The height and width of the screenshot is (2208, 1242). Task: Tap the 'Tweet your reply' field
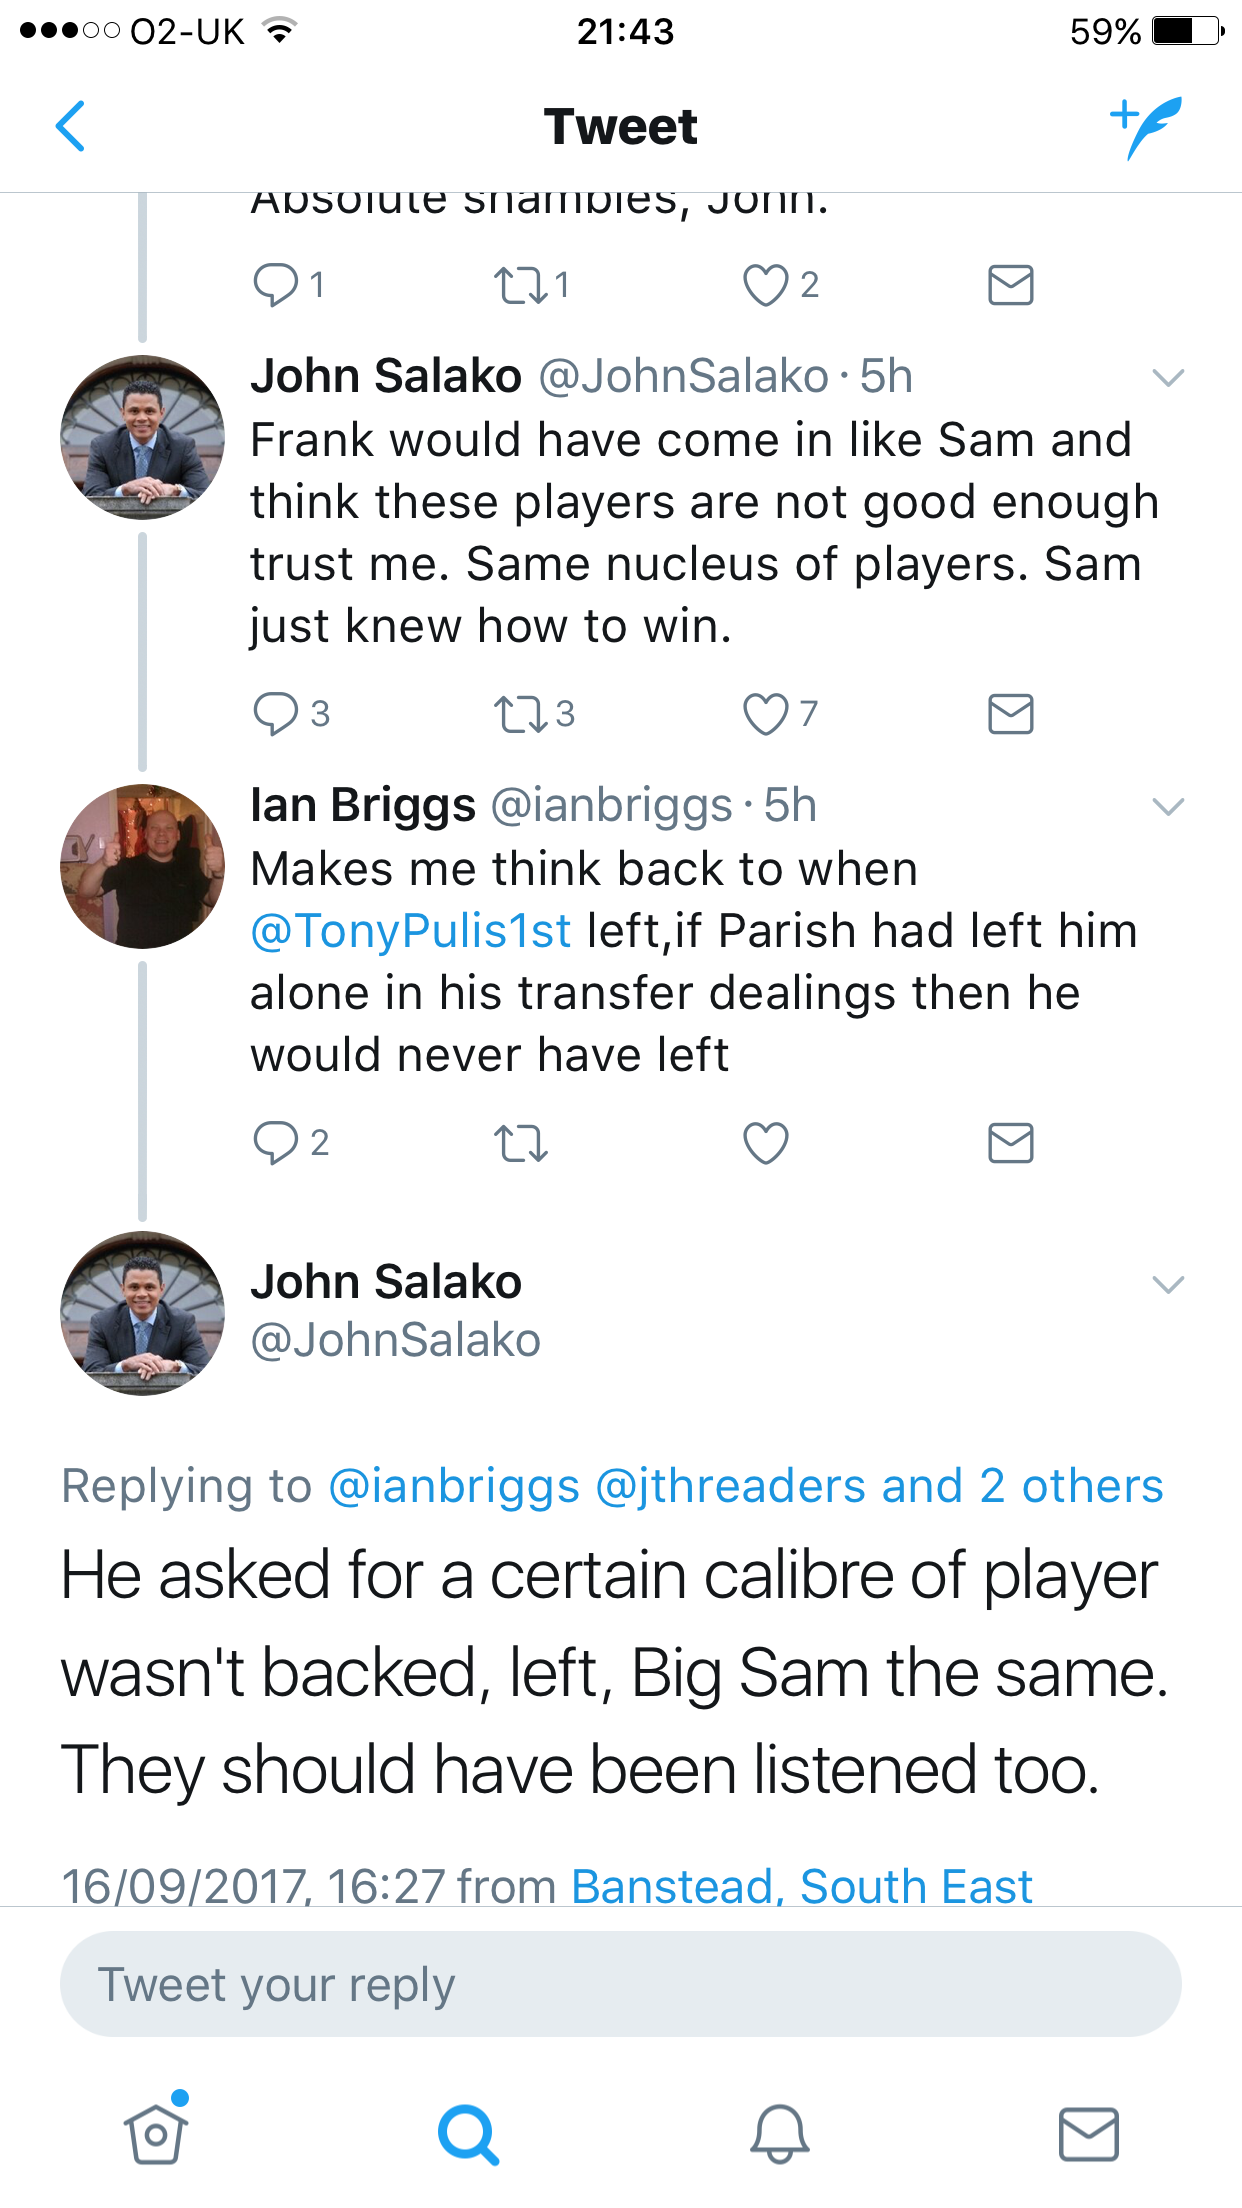point(620,1985)
